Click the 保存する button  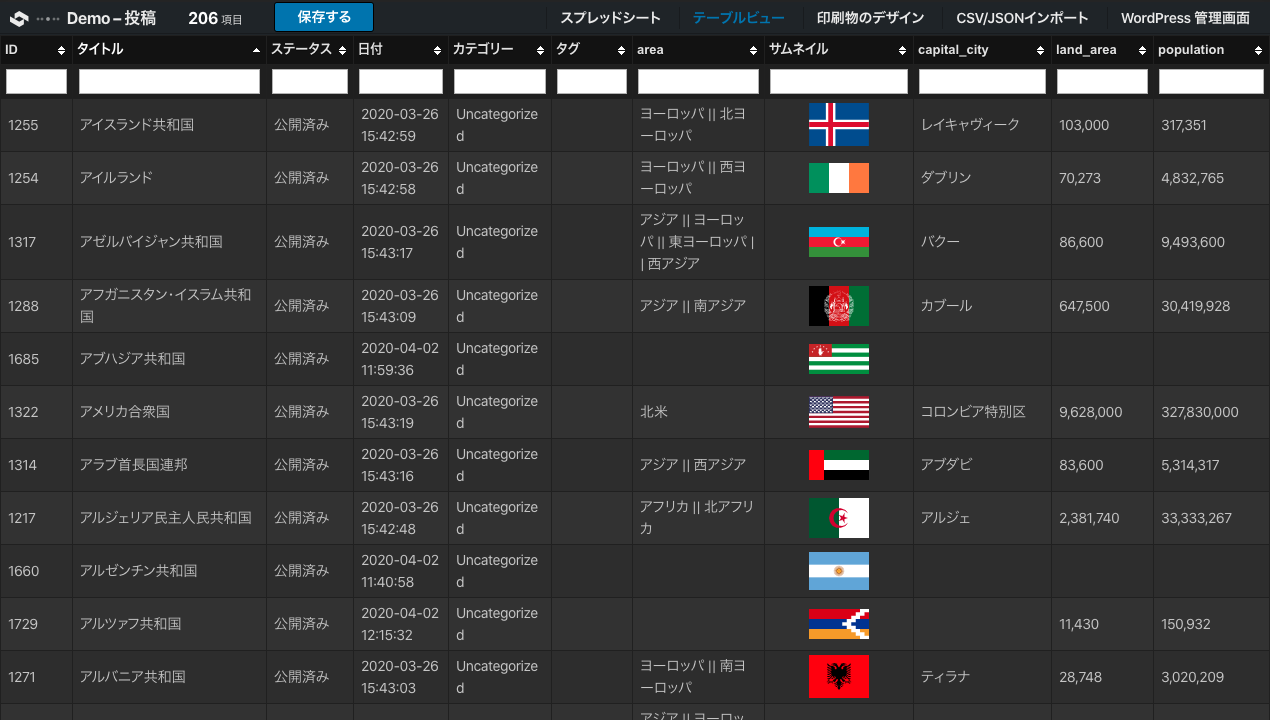point(324,17)
